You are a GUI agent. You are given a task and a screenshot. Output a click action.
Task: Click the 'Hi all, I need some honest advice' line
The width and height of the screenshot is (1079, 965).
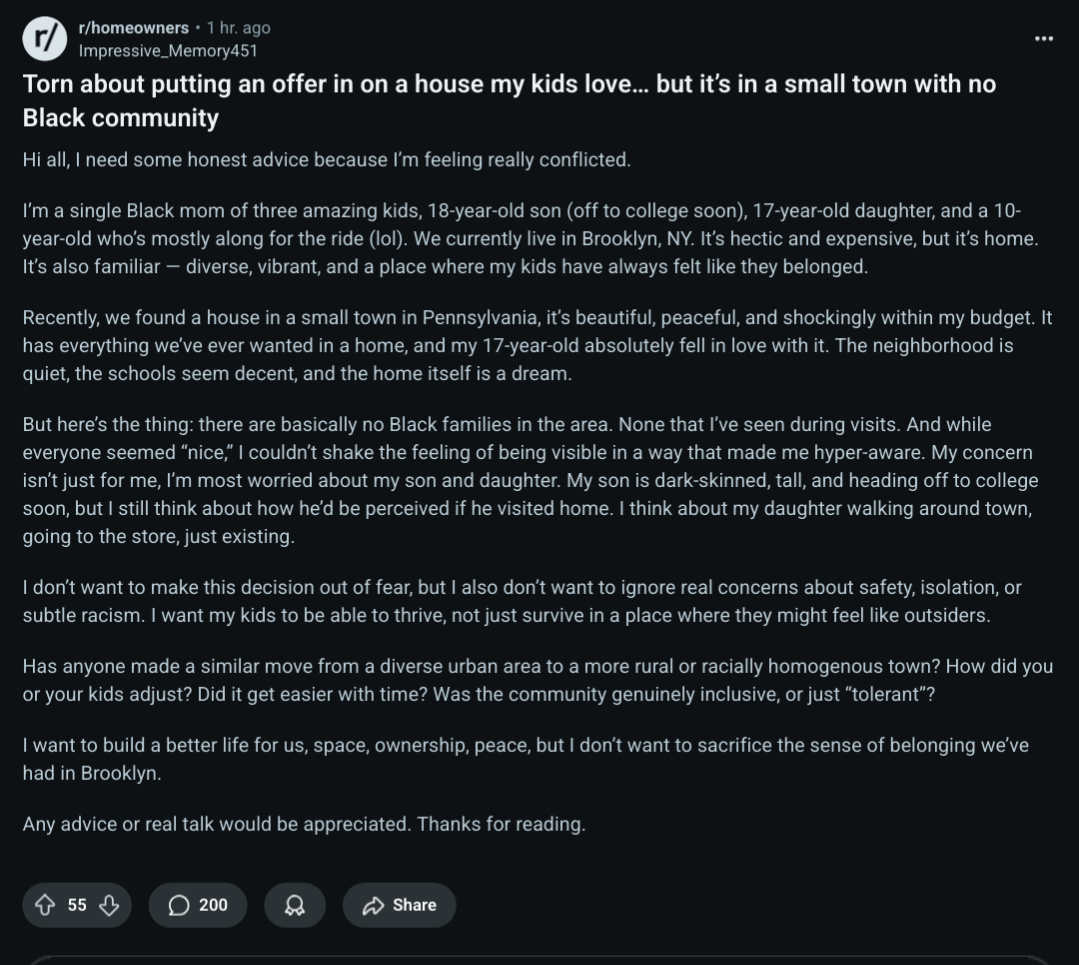[327, 160]
